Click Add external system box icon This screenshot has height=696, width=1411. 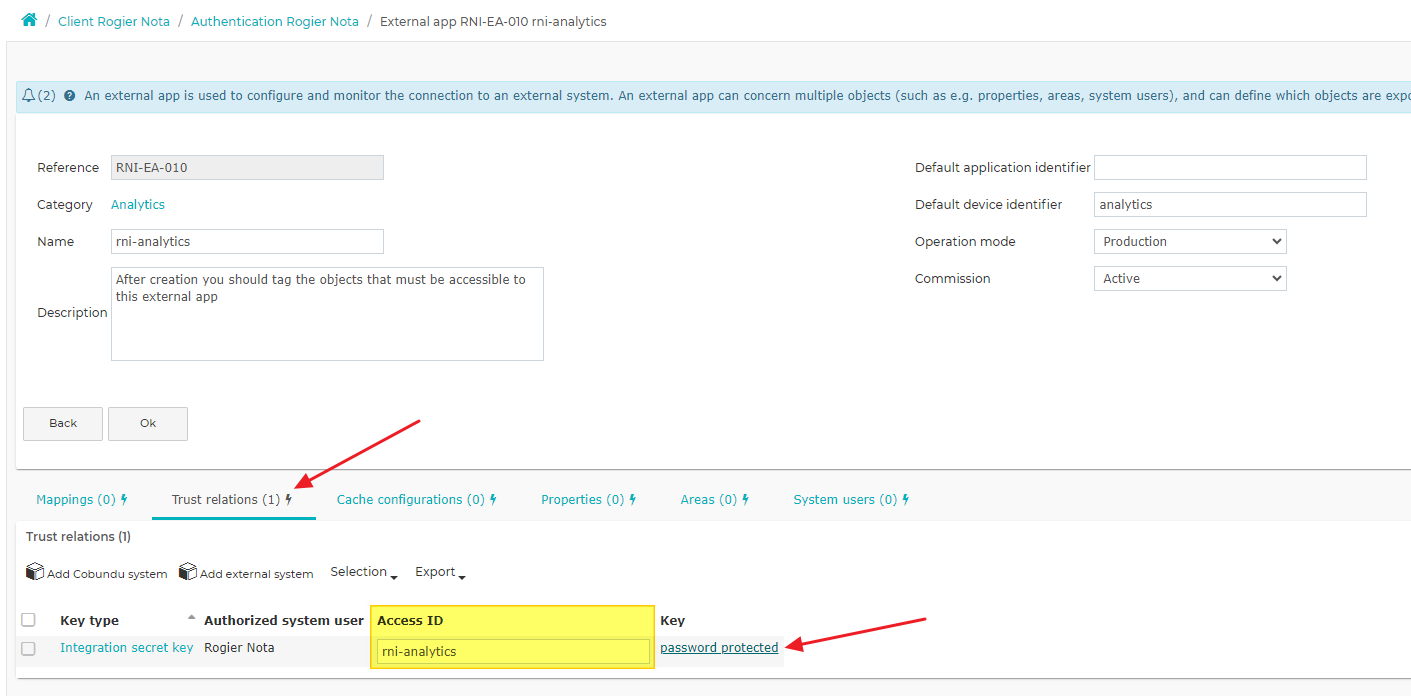click(x=188, y=572)
